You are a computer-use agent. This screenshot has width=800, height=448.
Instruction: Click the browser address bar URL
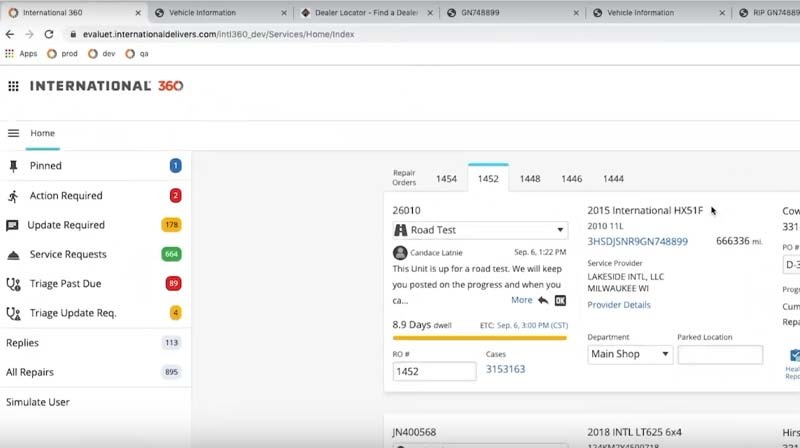pyautogui.click(x=218, y=34)
